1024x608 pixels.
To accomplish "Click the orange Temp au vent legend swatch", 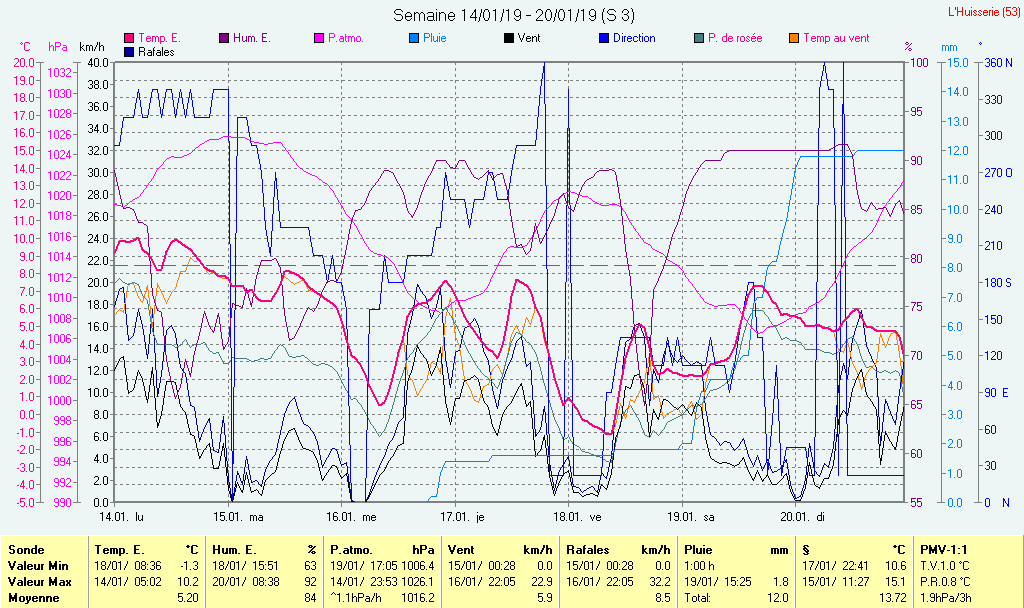I will point(794,39).
